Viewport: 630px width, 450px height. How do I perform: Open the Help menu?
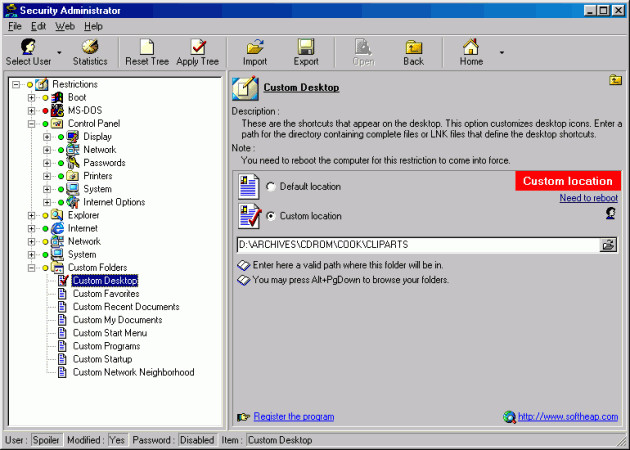pyautogui.click(x=93, y=27)
